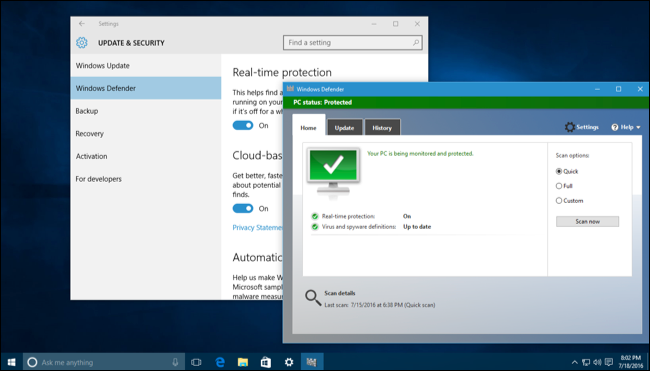This screenshot has height=371, width=650.
Task: Click the taskbar clock and date
Action: [631, 362]
